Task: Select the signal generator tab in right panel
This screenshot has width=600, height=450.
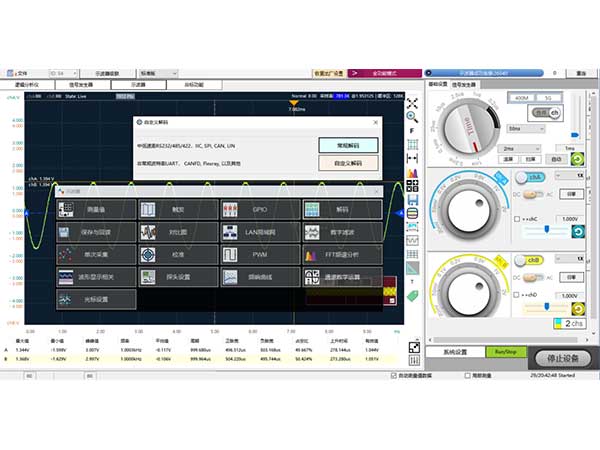Action: tap(464, 85)
